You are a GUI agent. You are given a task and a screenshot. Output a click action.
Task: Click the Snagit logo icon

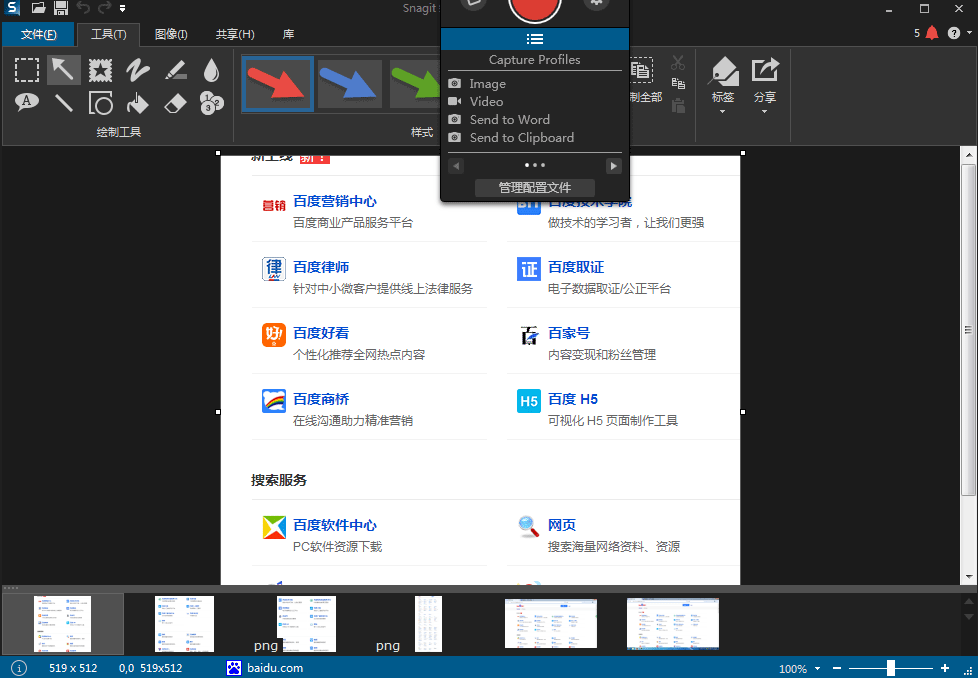pyautogui.click(x=12, y=8)
